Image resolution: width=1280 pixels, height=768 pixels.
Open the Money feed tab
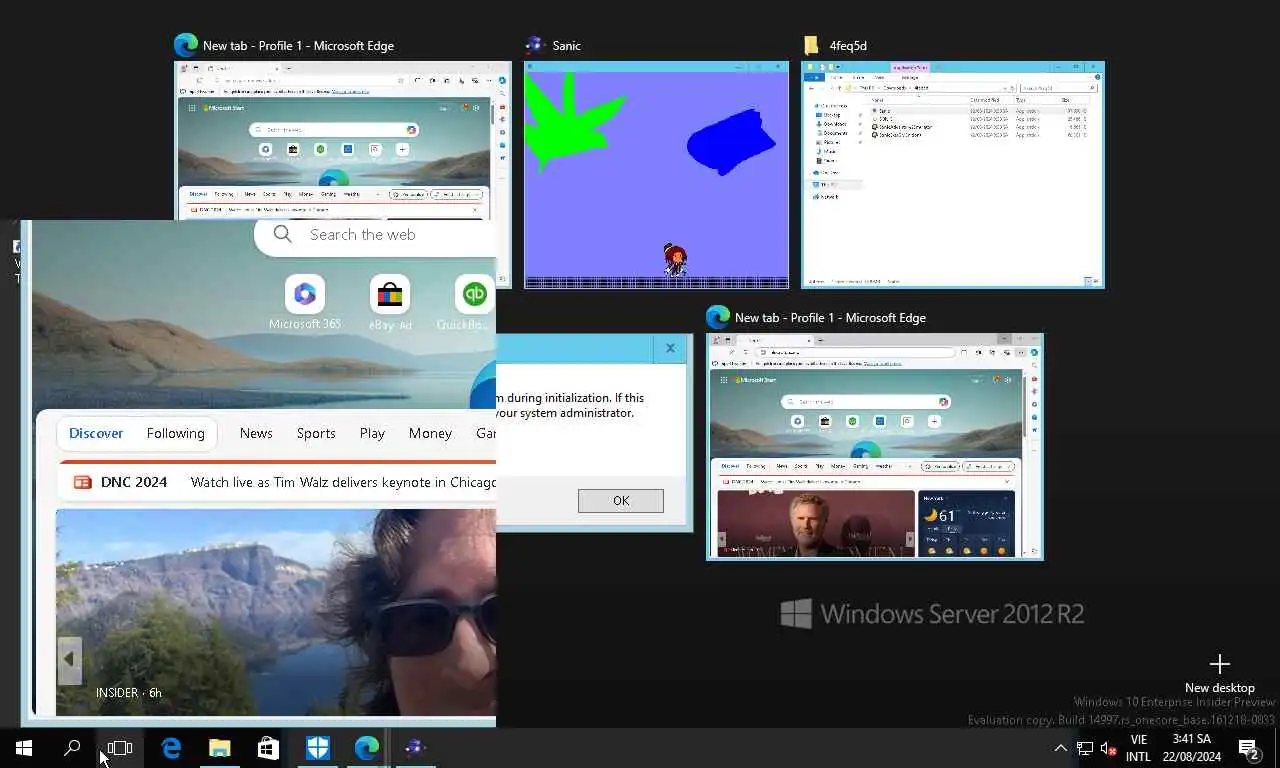pos(430,433)
